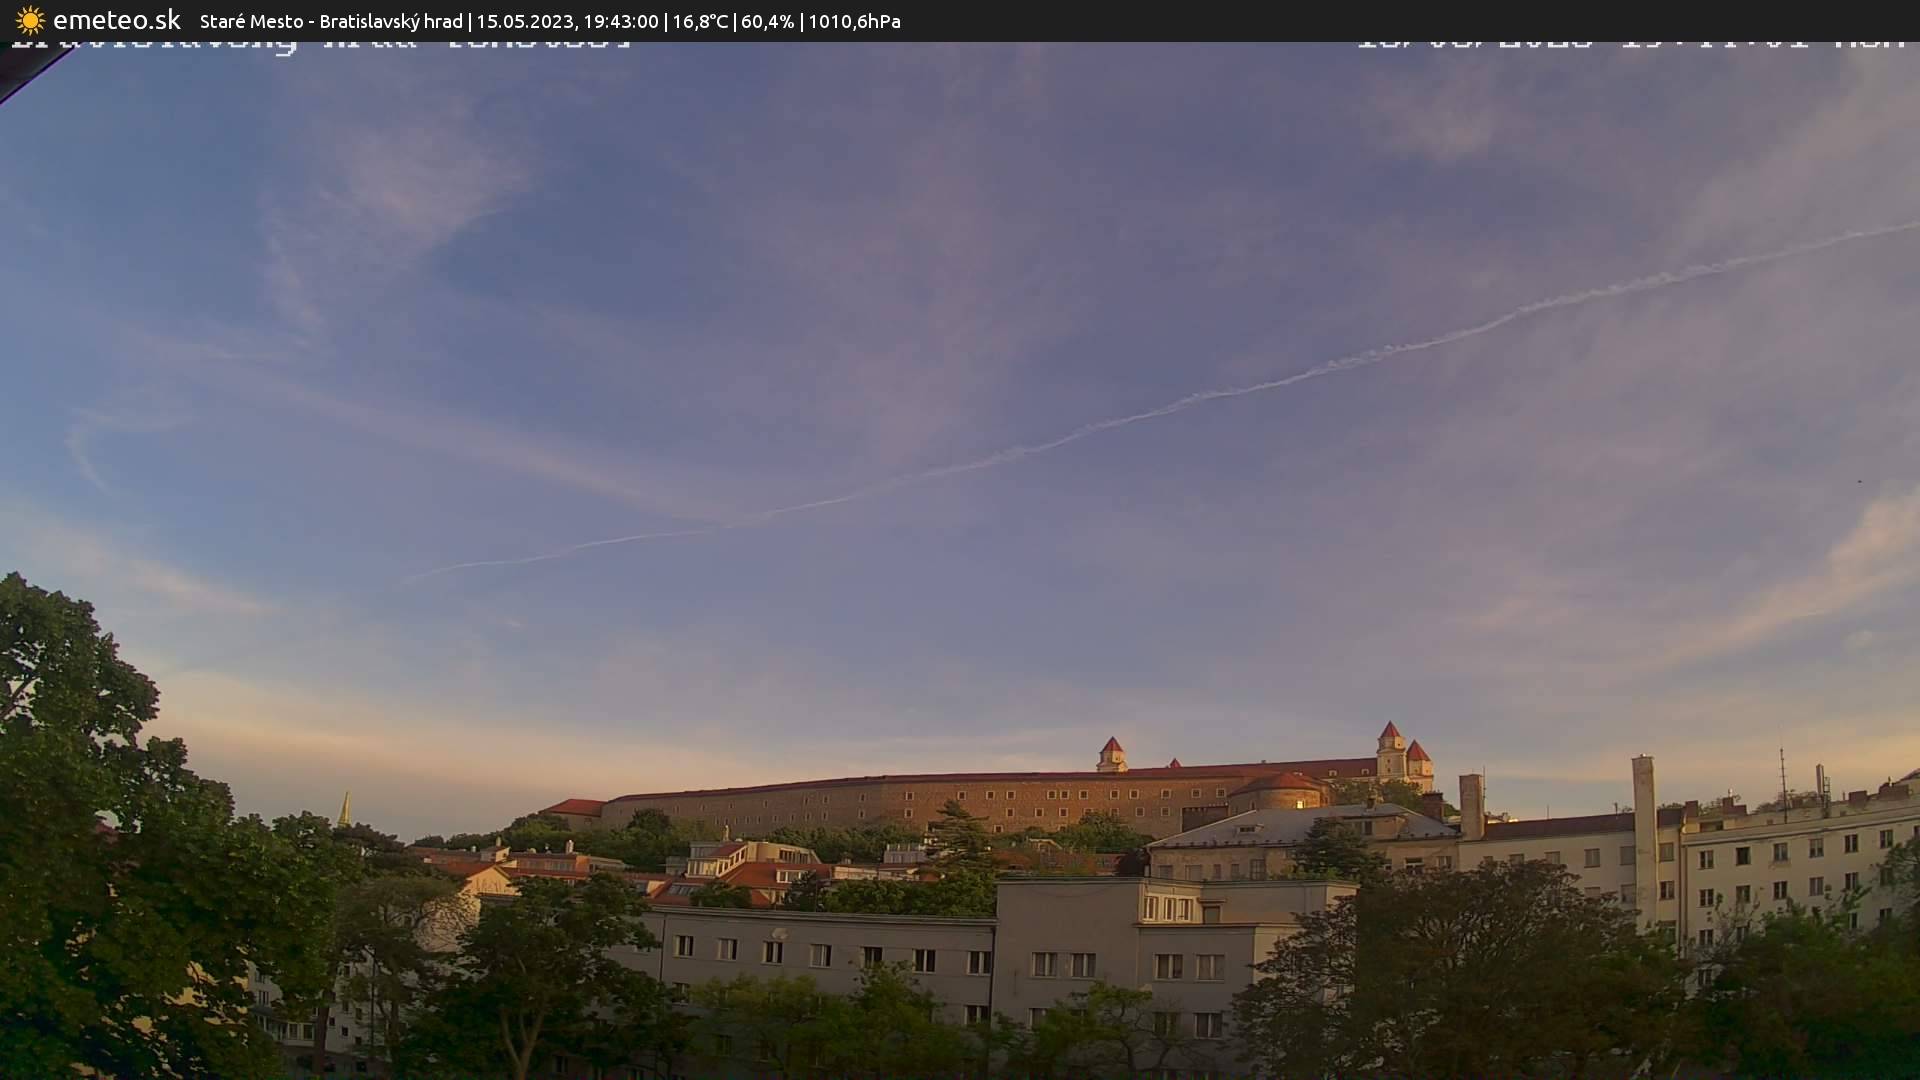
Task: Click the 60,4% humidity value
Action: 768,20
